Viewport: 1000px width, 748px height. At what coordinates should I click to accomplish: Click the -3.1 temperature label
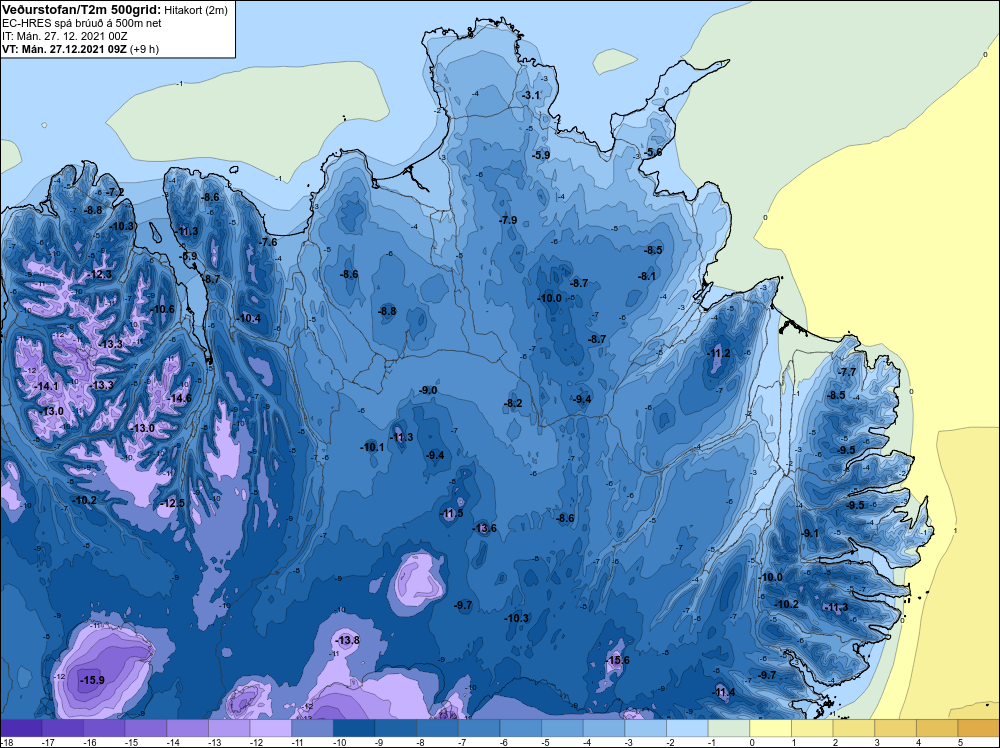(531, 95)
